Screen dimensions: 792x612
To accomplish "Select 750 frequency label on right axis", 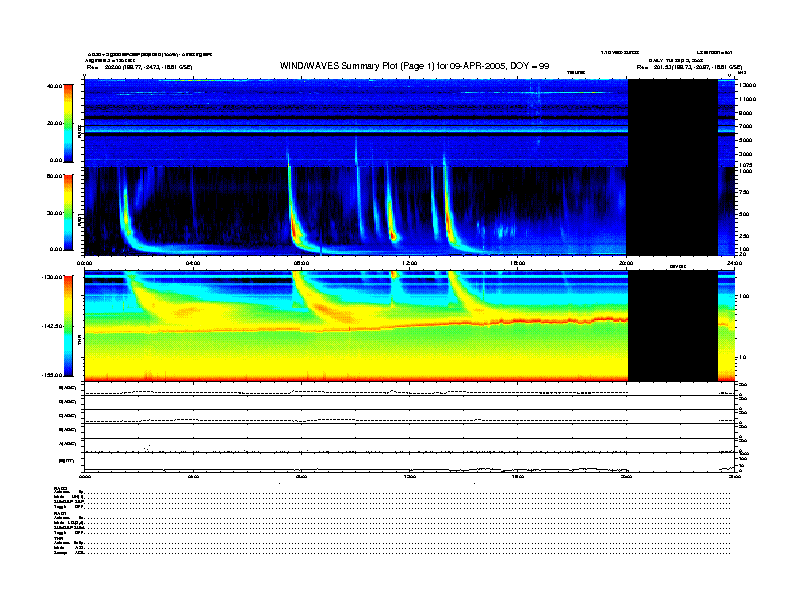I will [744, 192].
